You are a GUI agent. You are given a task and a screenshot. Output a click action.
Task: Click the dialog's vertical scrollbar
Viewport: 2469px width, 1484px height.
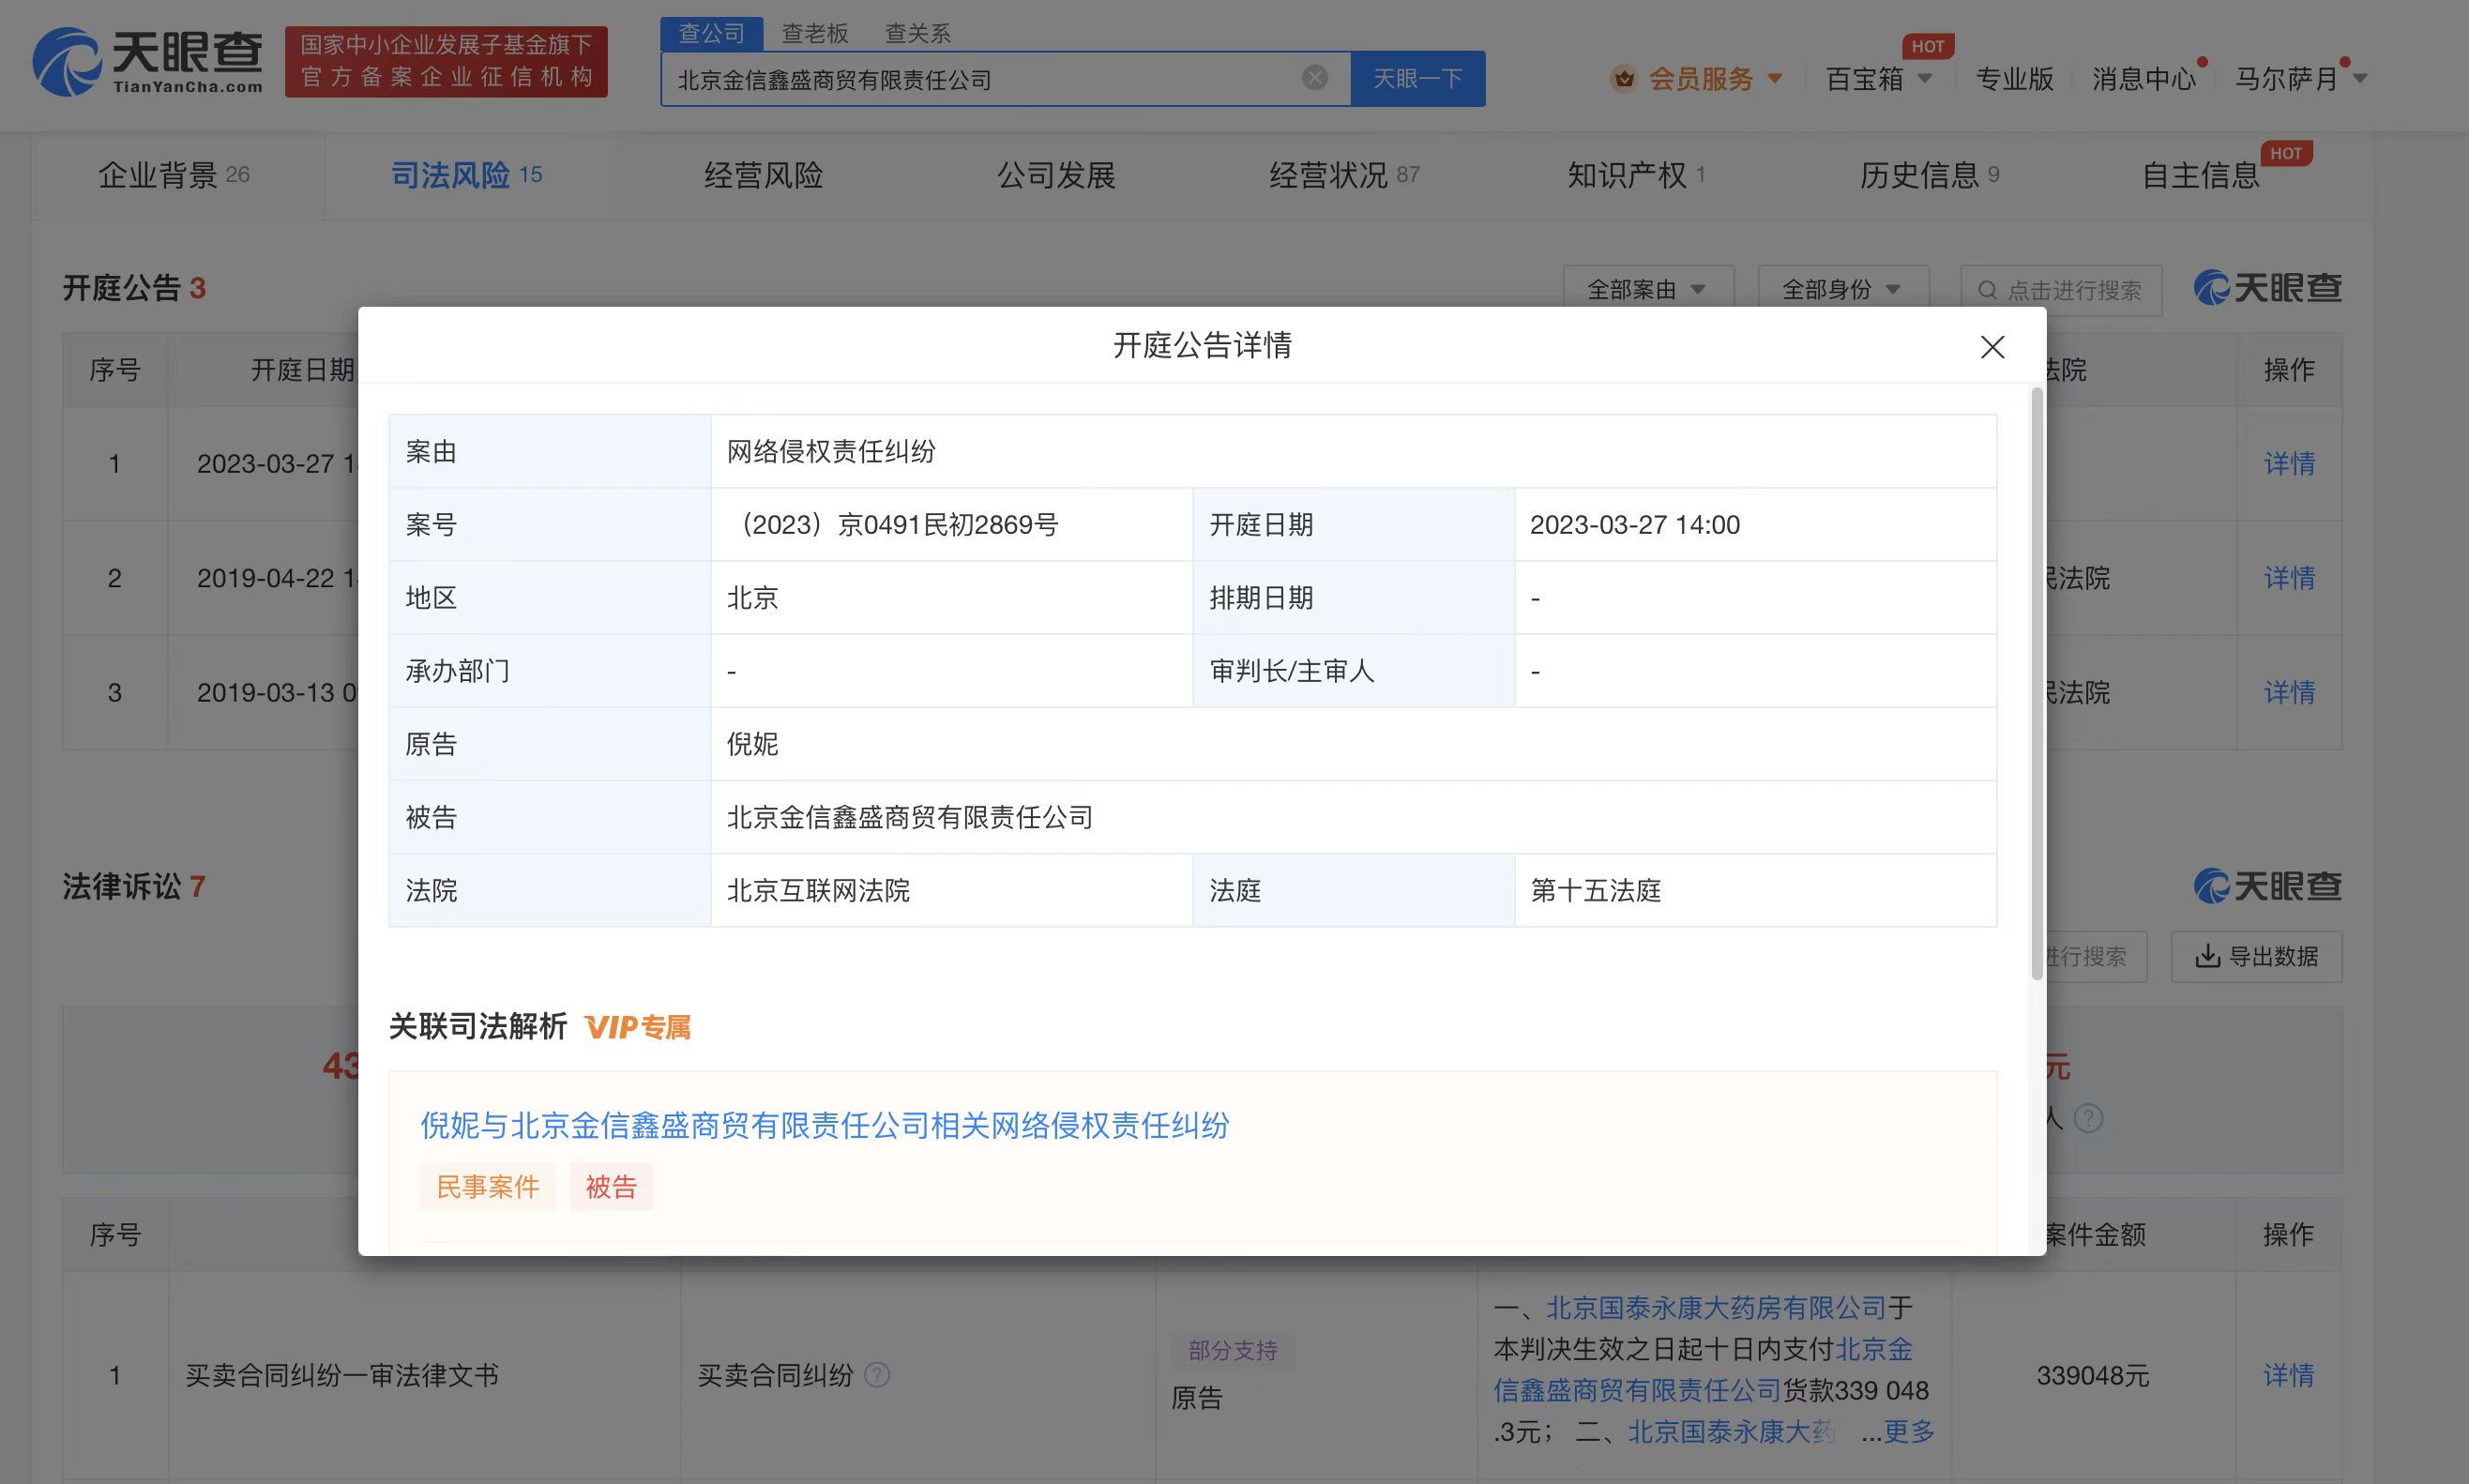2037,683
